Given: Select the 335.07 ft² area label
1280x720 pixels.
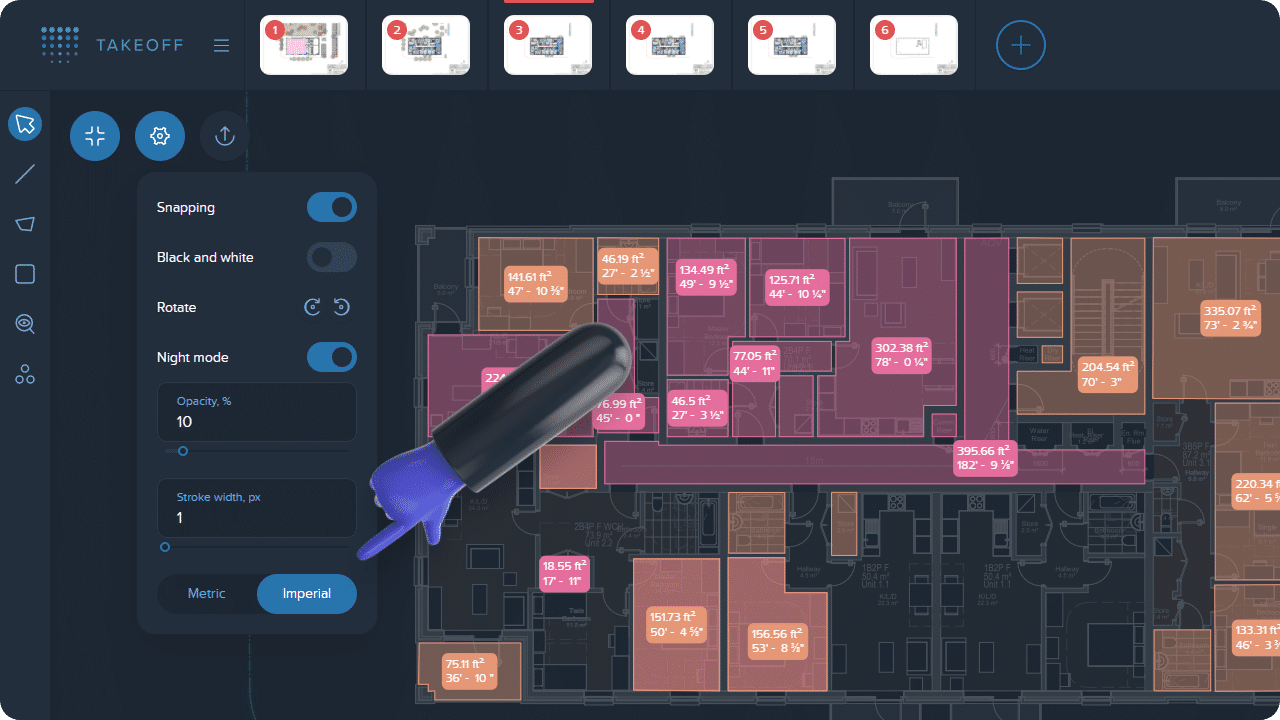Looking at the screenshot, I should 1230,318.
